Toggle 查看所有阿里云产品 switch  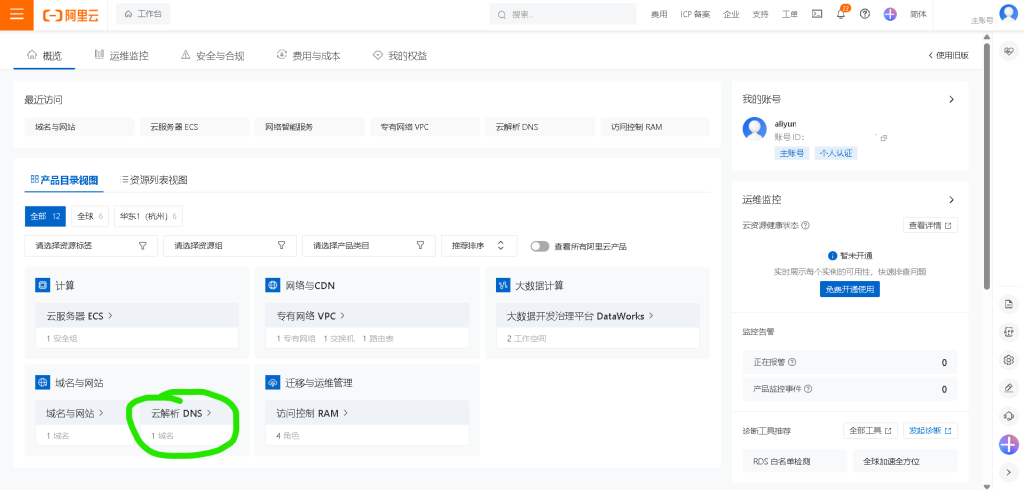point(540,246)
